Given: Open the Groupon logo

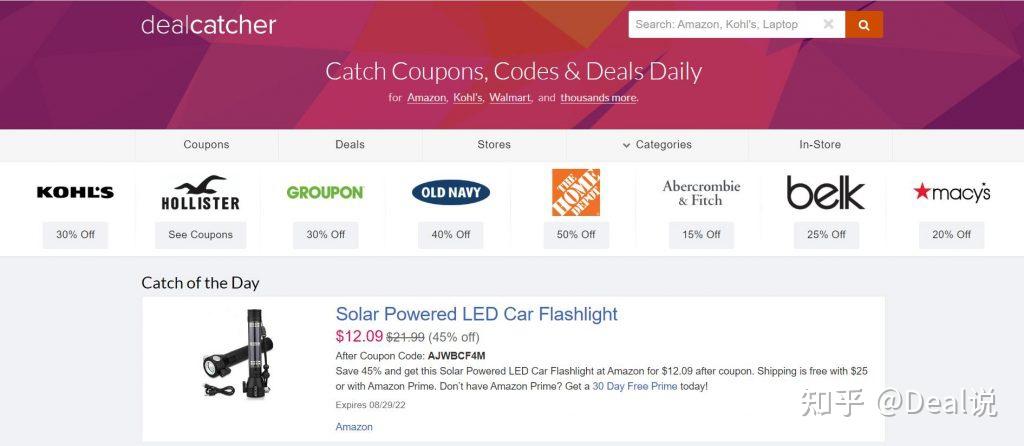Looking at the screenshot, I should coord(325,192).
